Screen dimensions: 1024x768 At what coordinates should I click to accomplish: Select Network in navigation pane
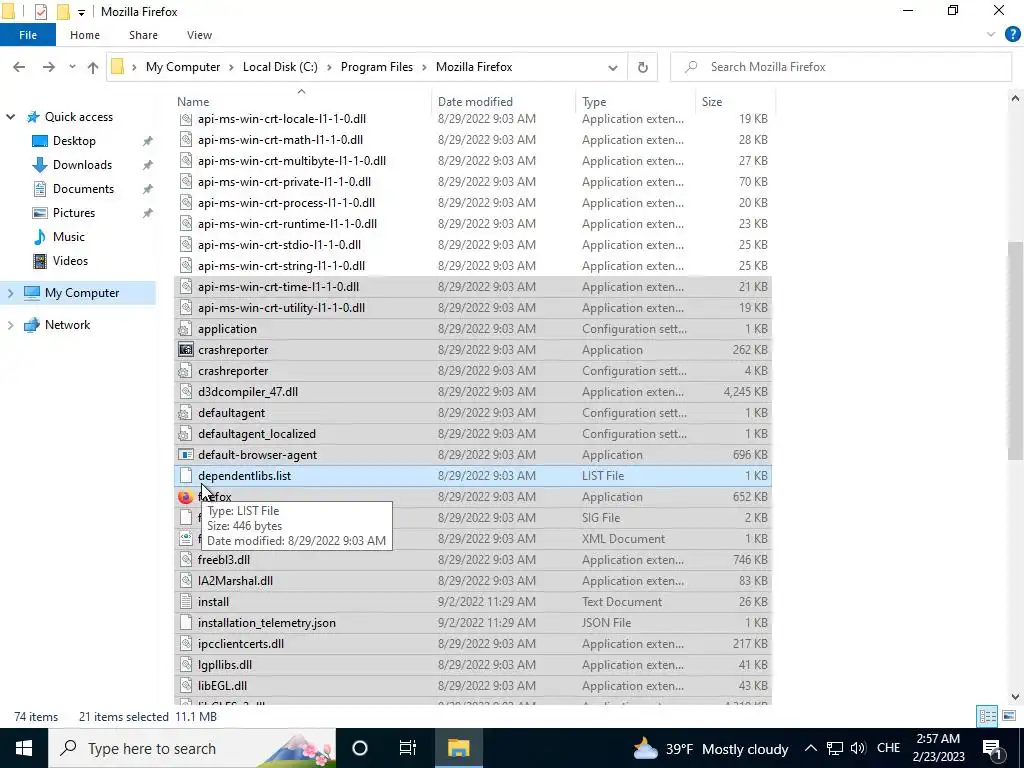67,325
